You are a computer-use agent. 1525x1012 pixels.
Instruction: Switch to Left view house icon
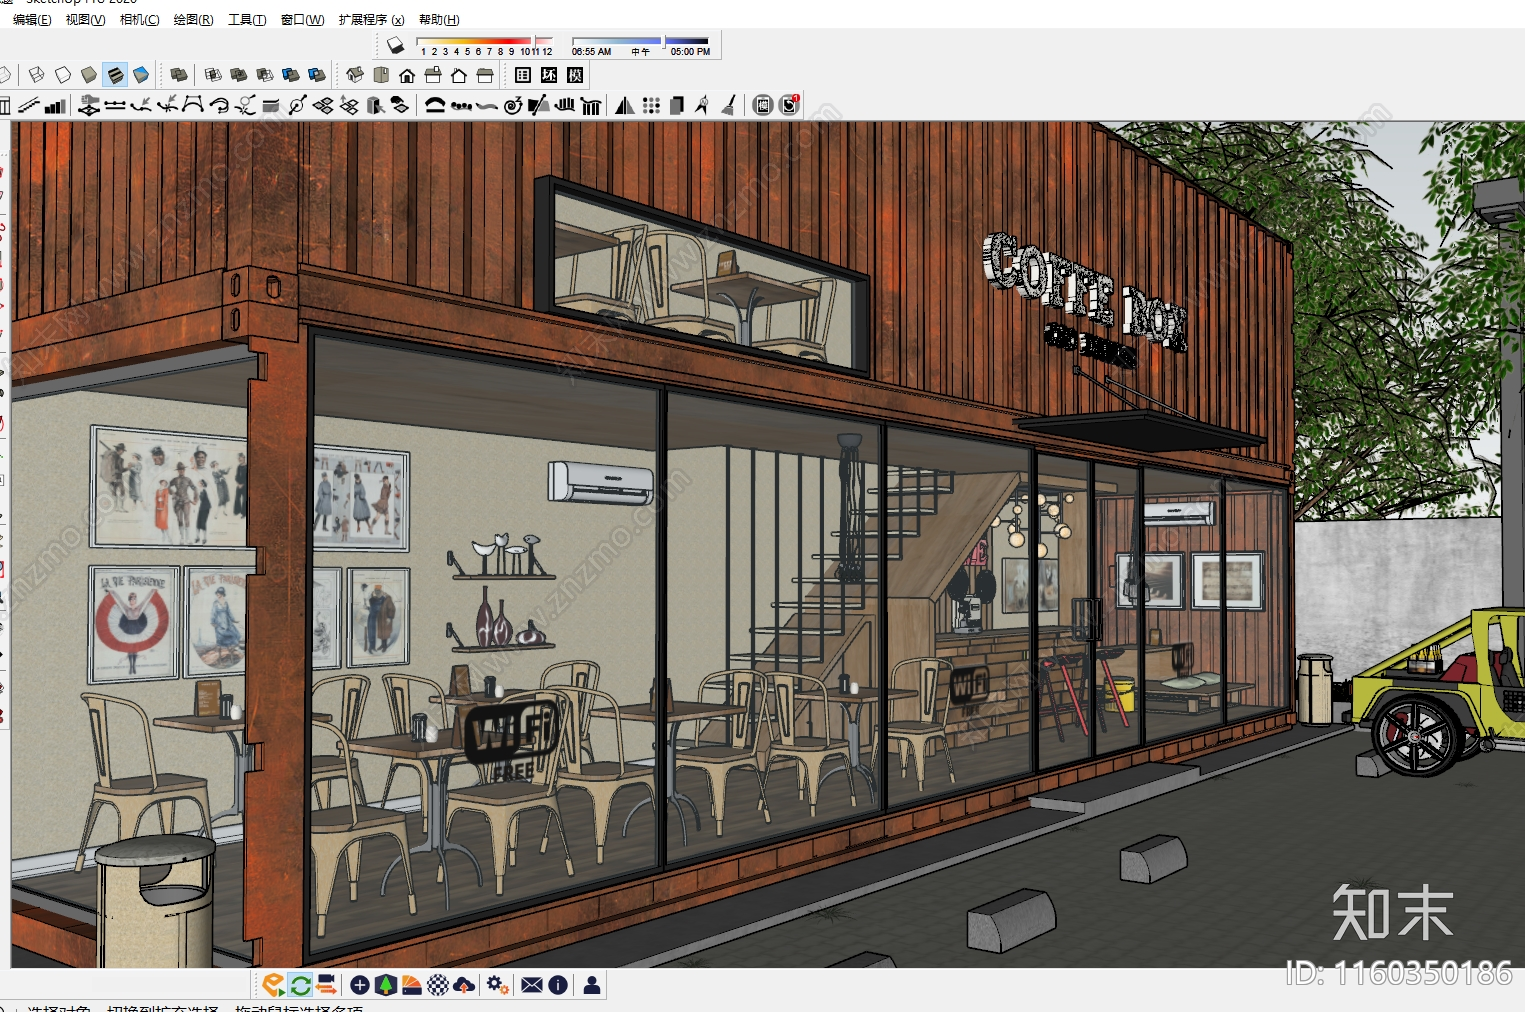[485, 75]
